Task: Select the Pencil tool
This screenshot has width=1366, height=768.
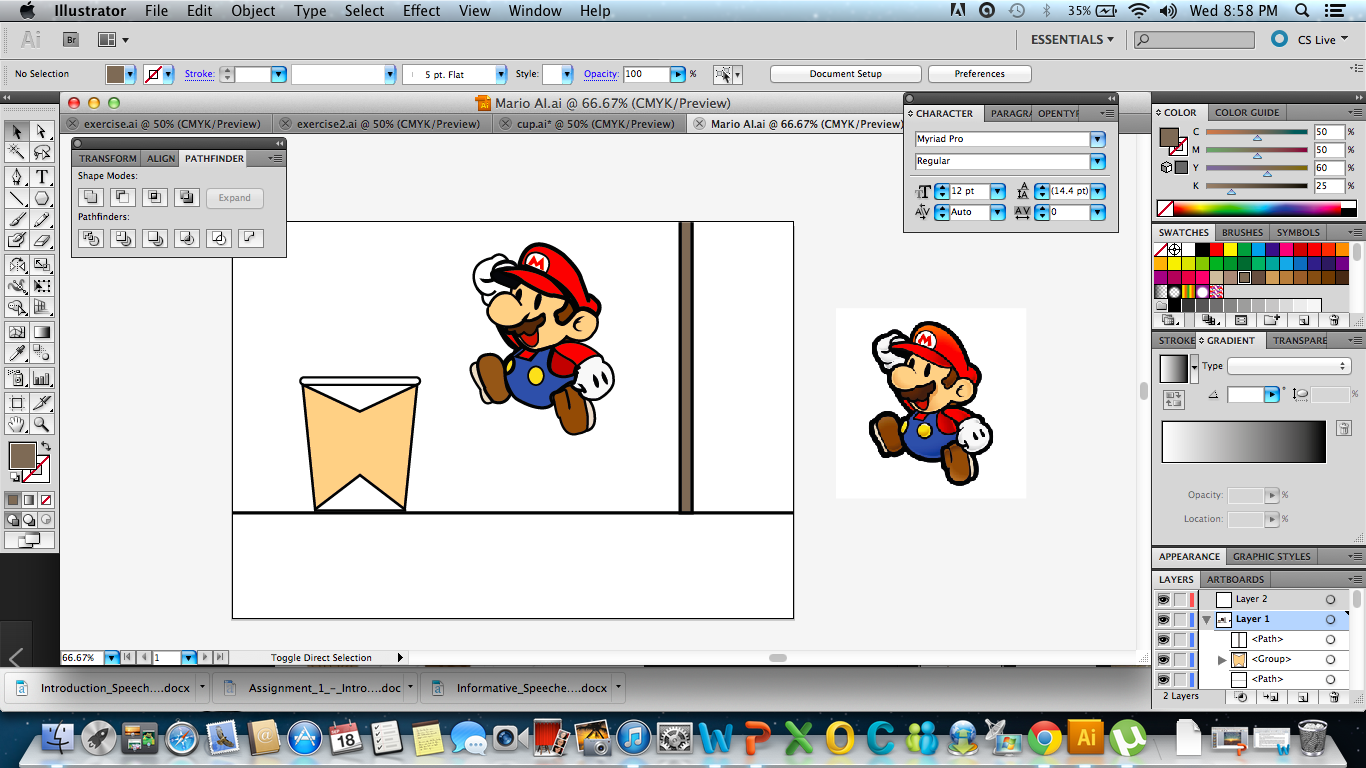Action: tap(42, 219)
